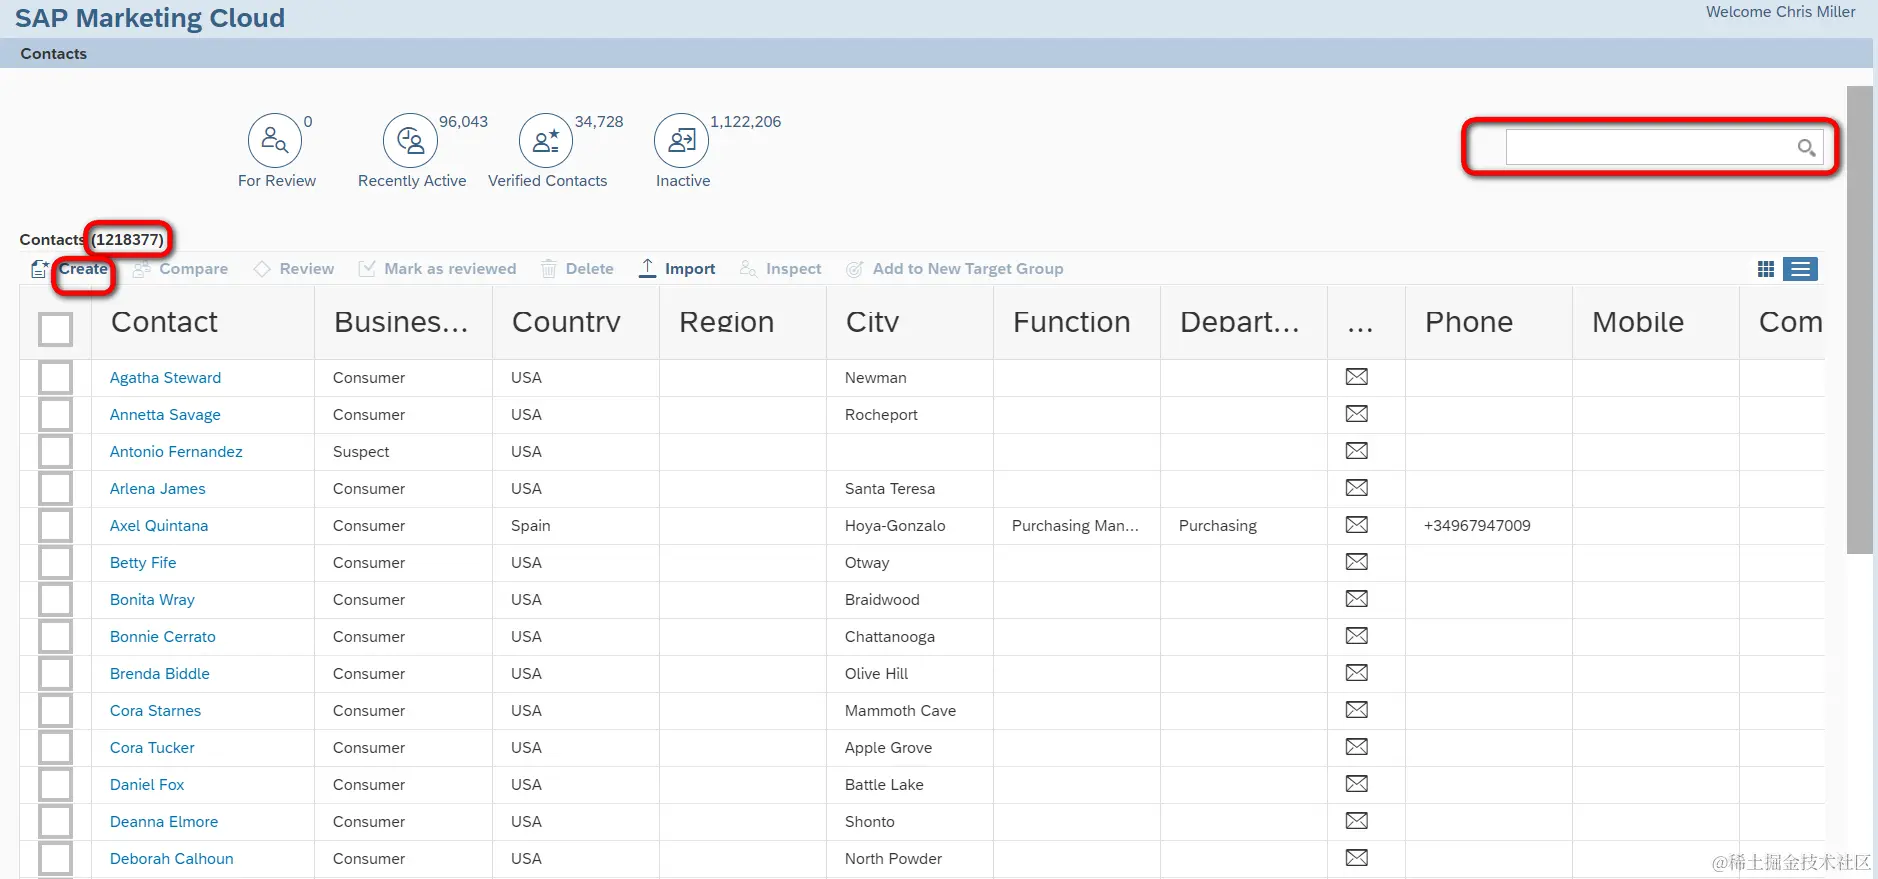The width and height of the screenshot is (1878, 879).
Task: Open the Verified Contacts filter icon
Action: (546, 141)
